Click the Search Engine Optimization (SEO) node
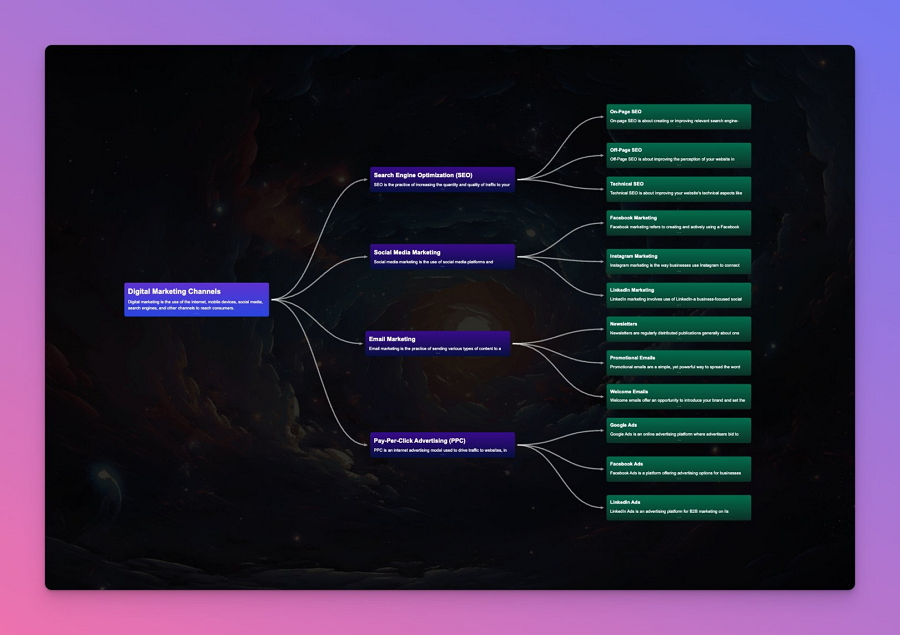 click(443, 180)
